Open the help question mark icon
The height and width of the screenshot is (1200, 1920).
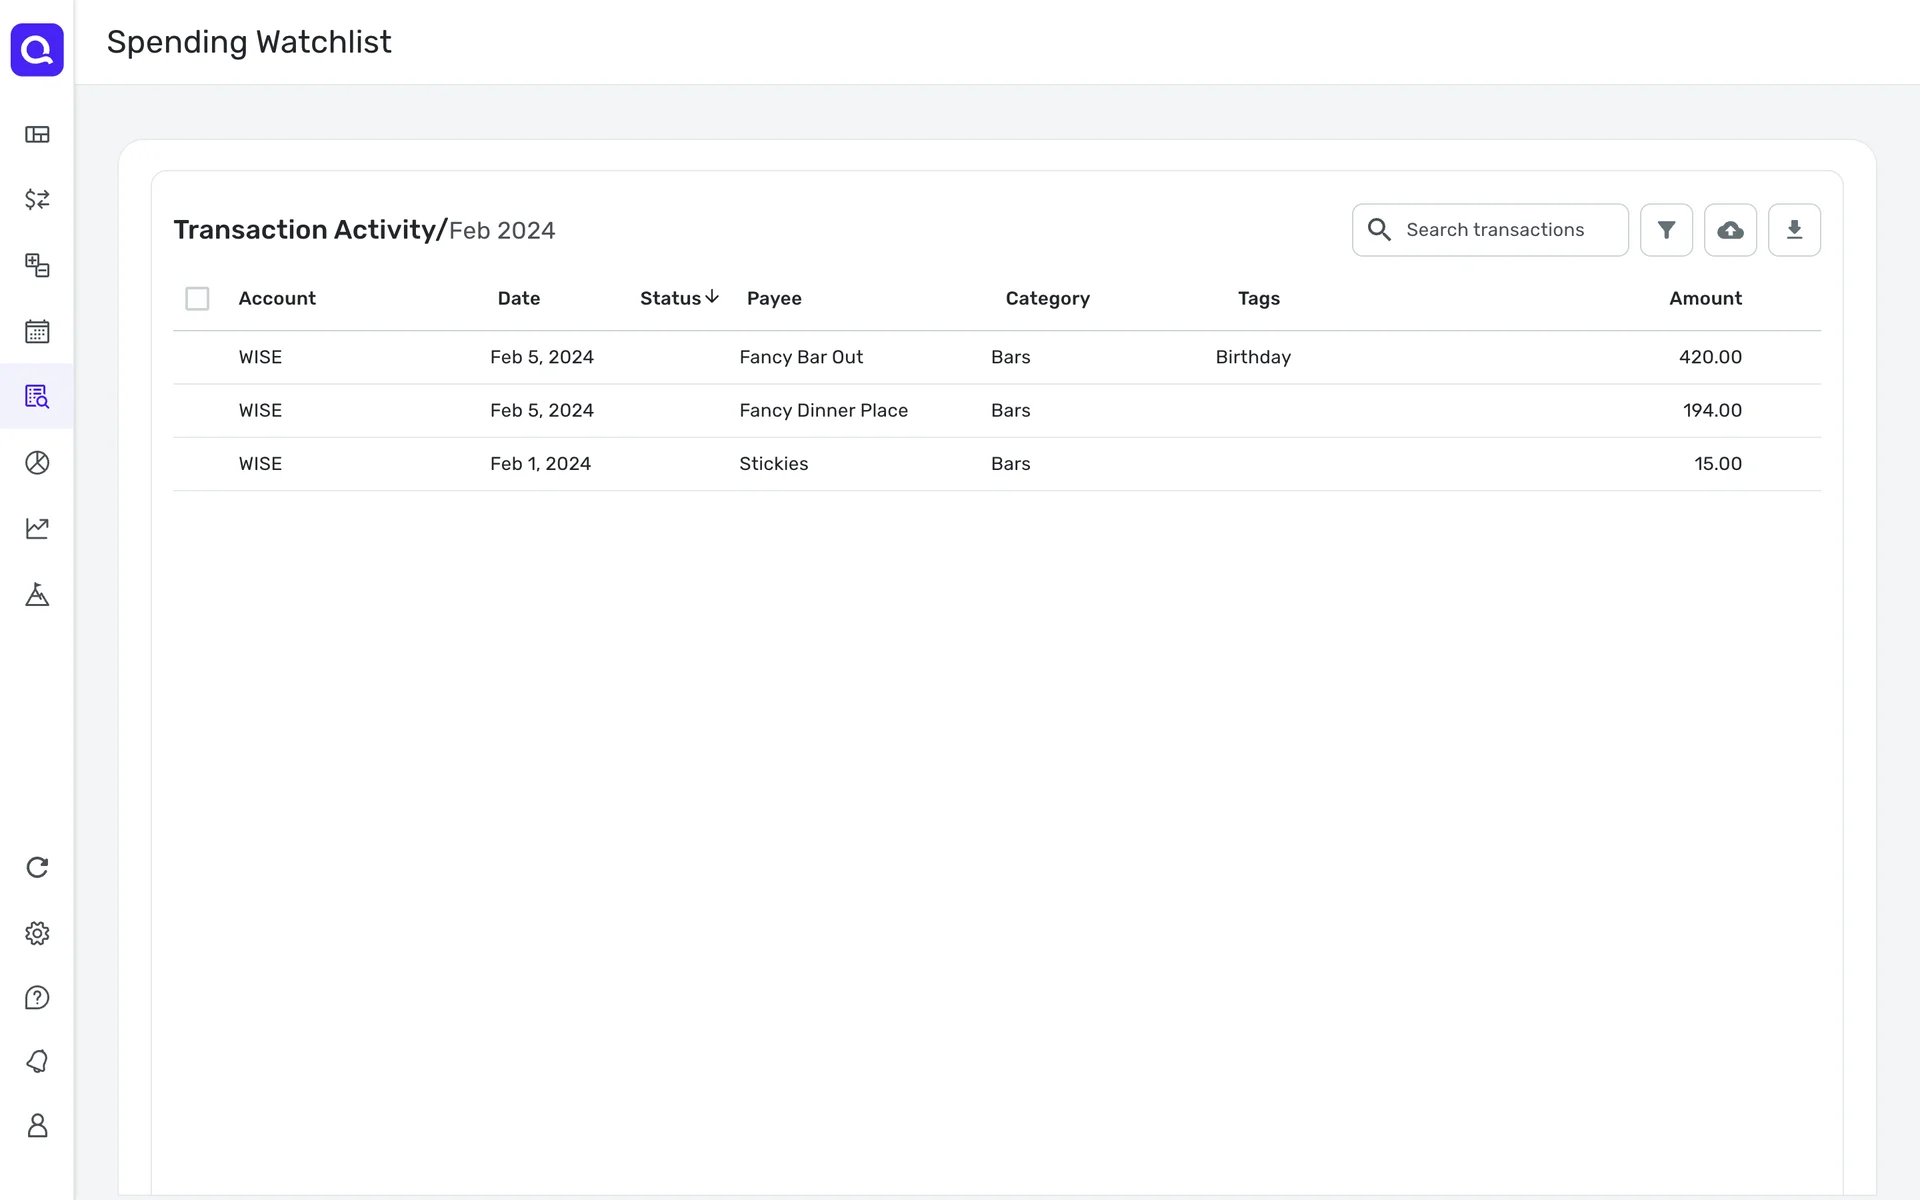point(37,998)
